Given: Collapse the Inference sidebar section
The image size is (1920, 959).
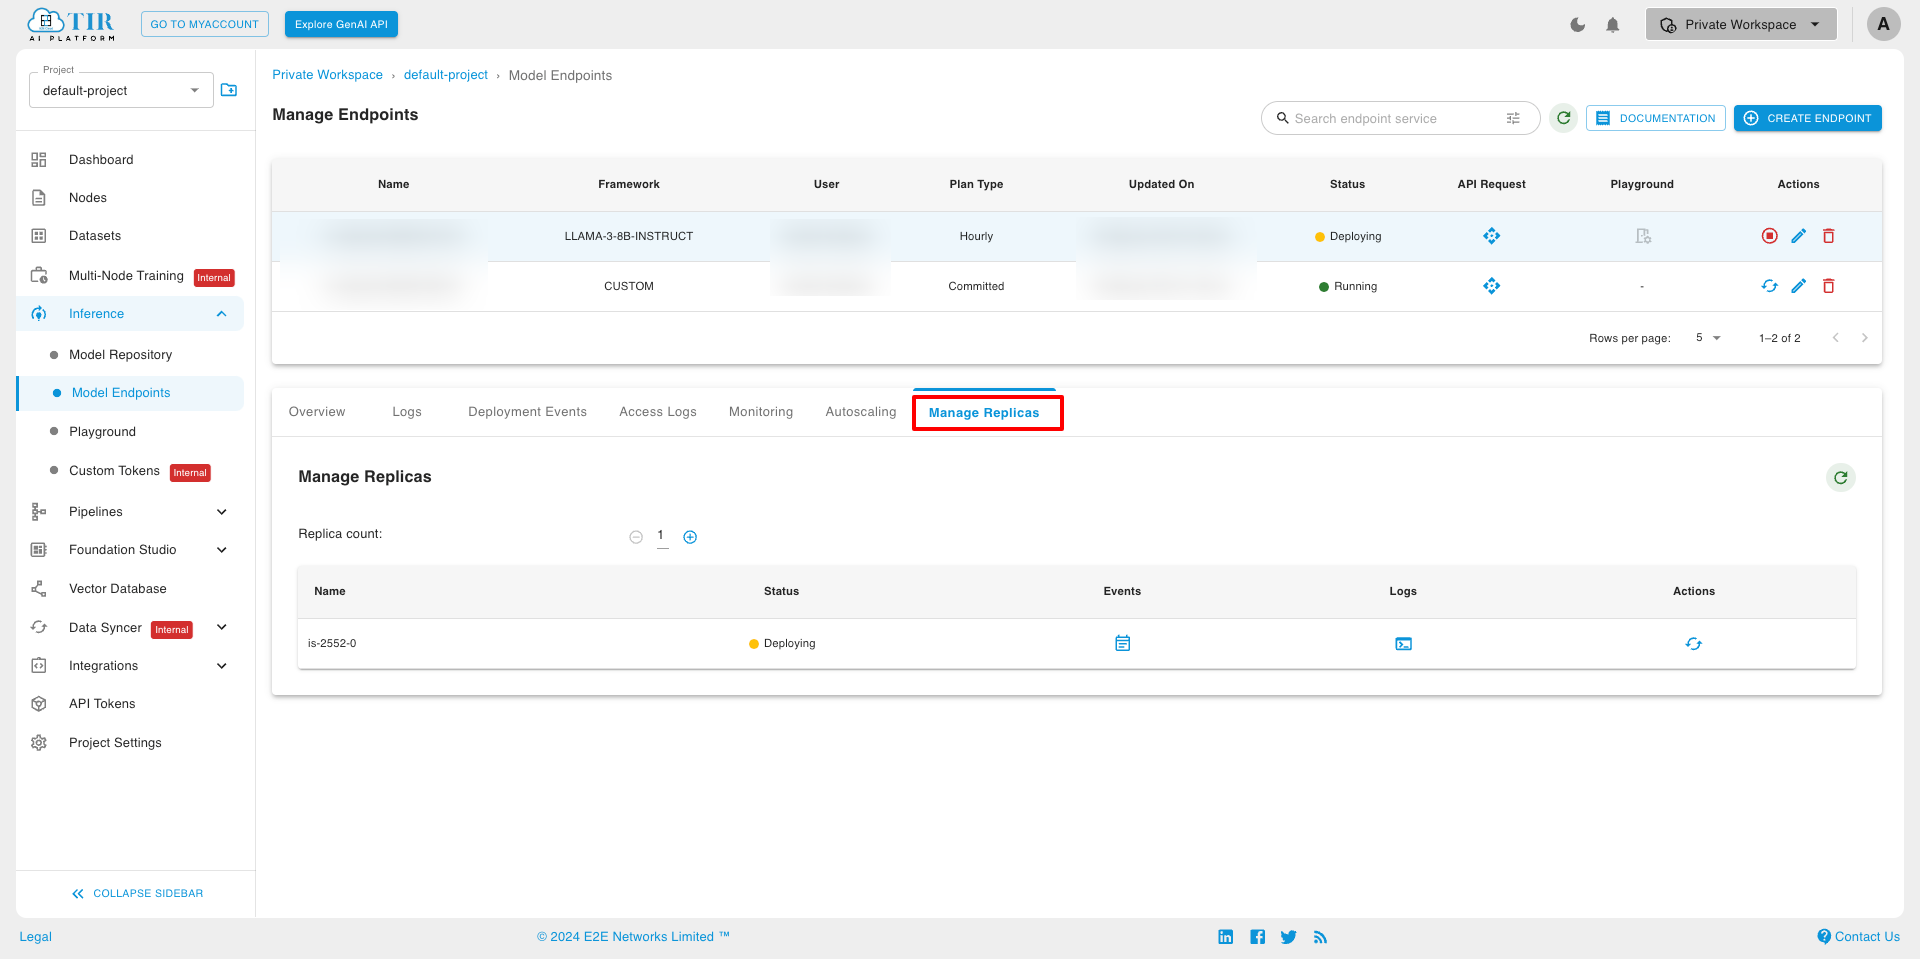Looking at the screenshot, I should (x=221, y=314).
